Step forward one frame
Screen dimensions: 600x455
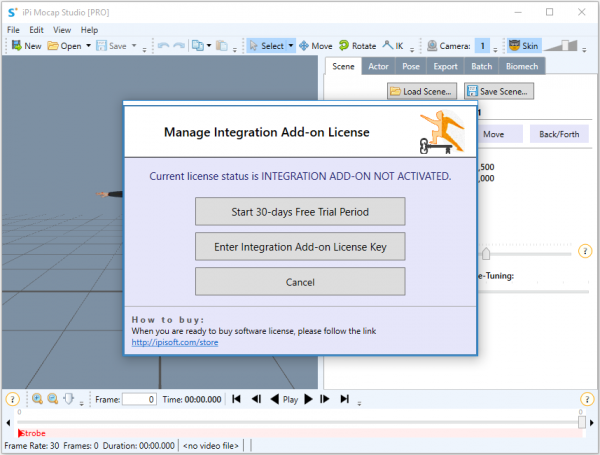(x=325, y=399)
